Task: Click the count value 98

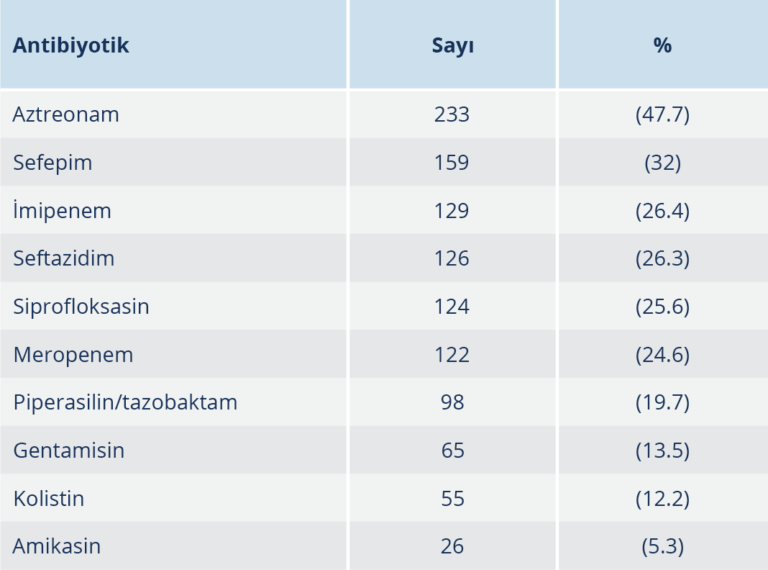Action: (452, 402)
